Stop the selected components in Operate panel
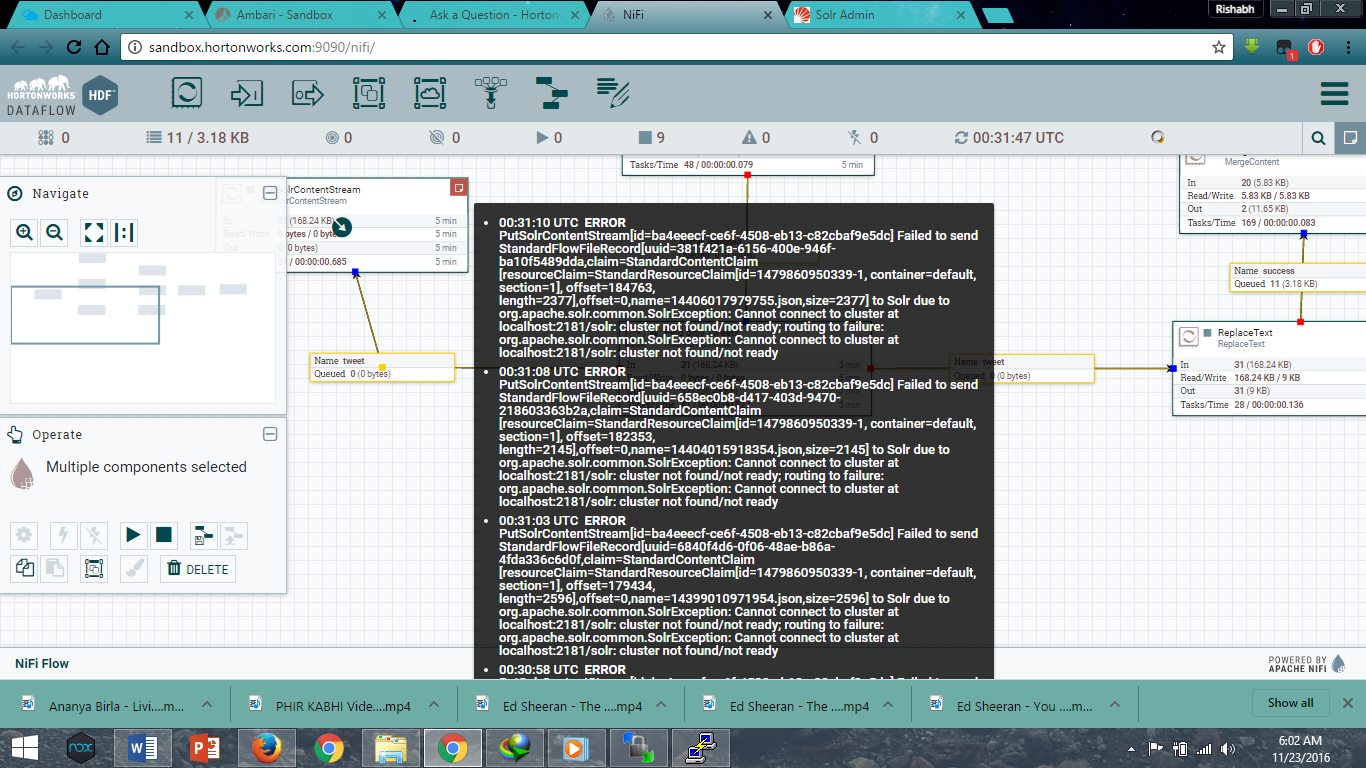 [164, 535]
